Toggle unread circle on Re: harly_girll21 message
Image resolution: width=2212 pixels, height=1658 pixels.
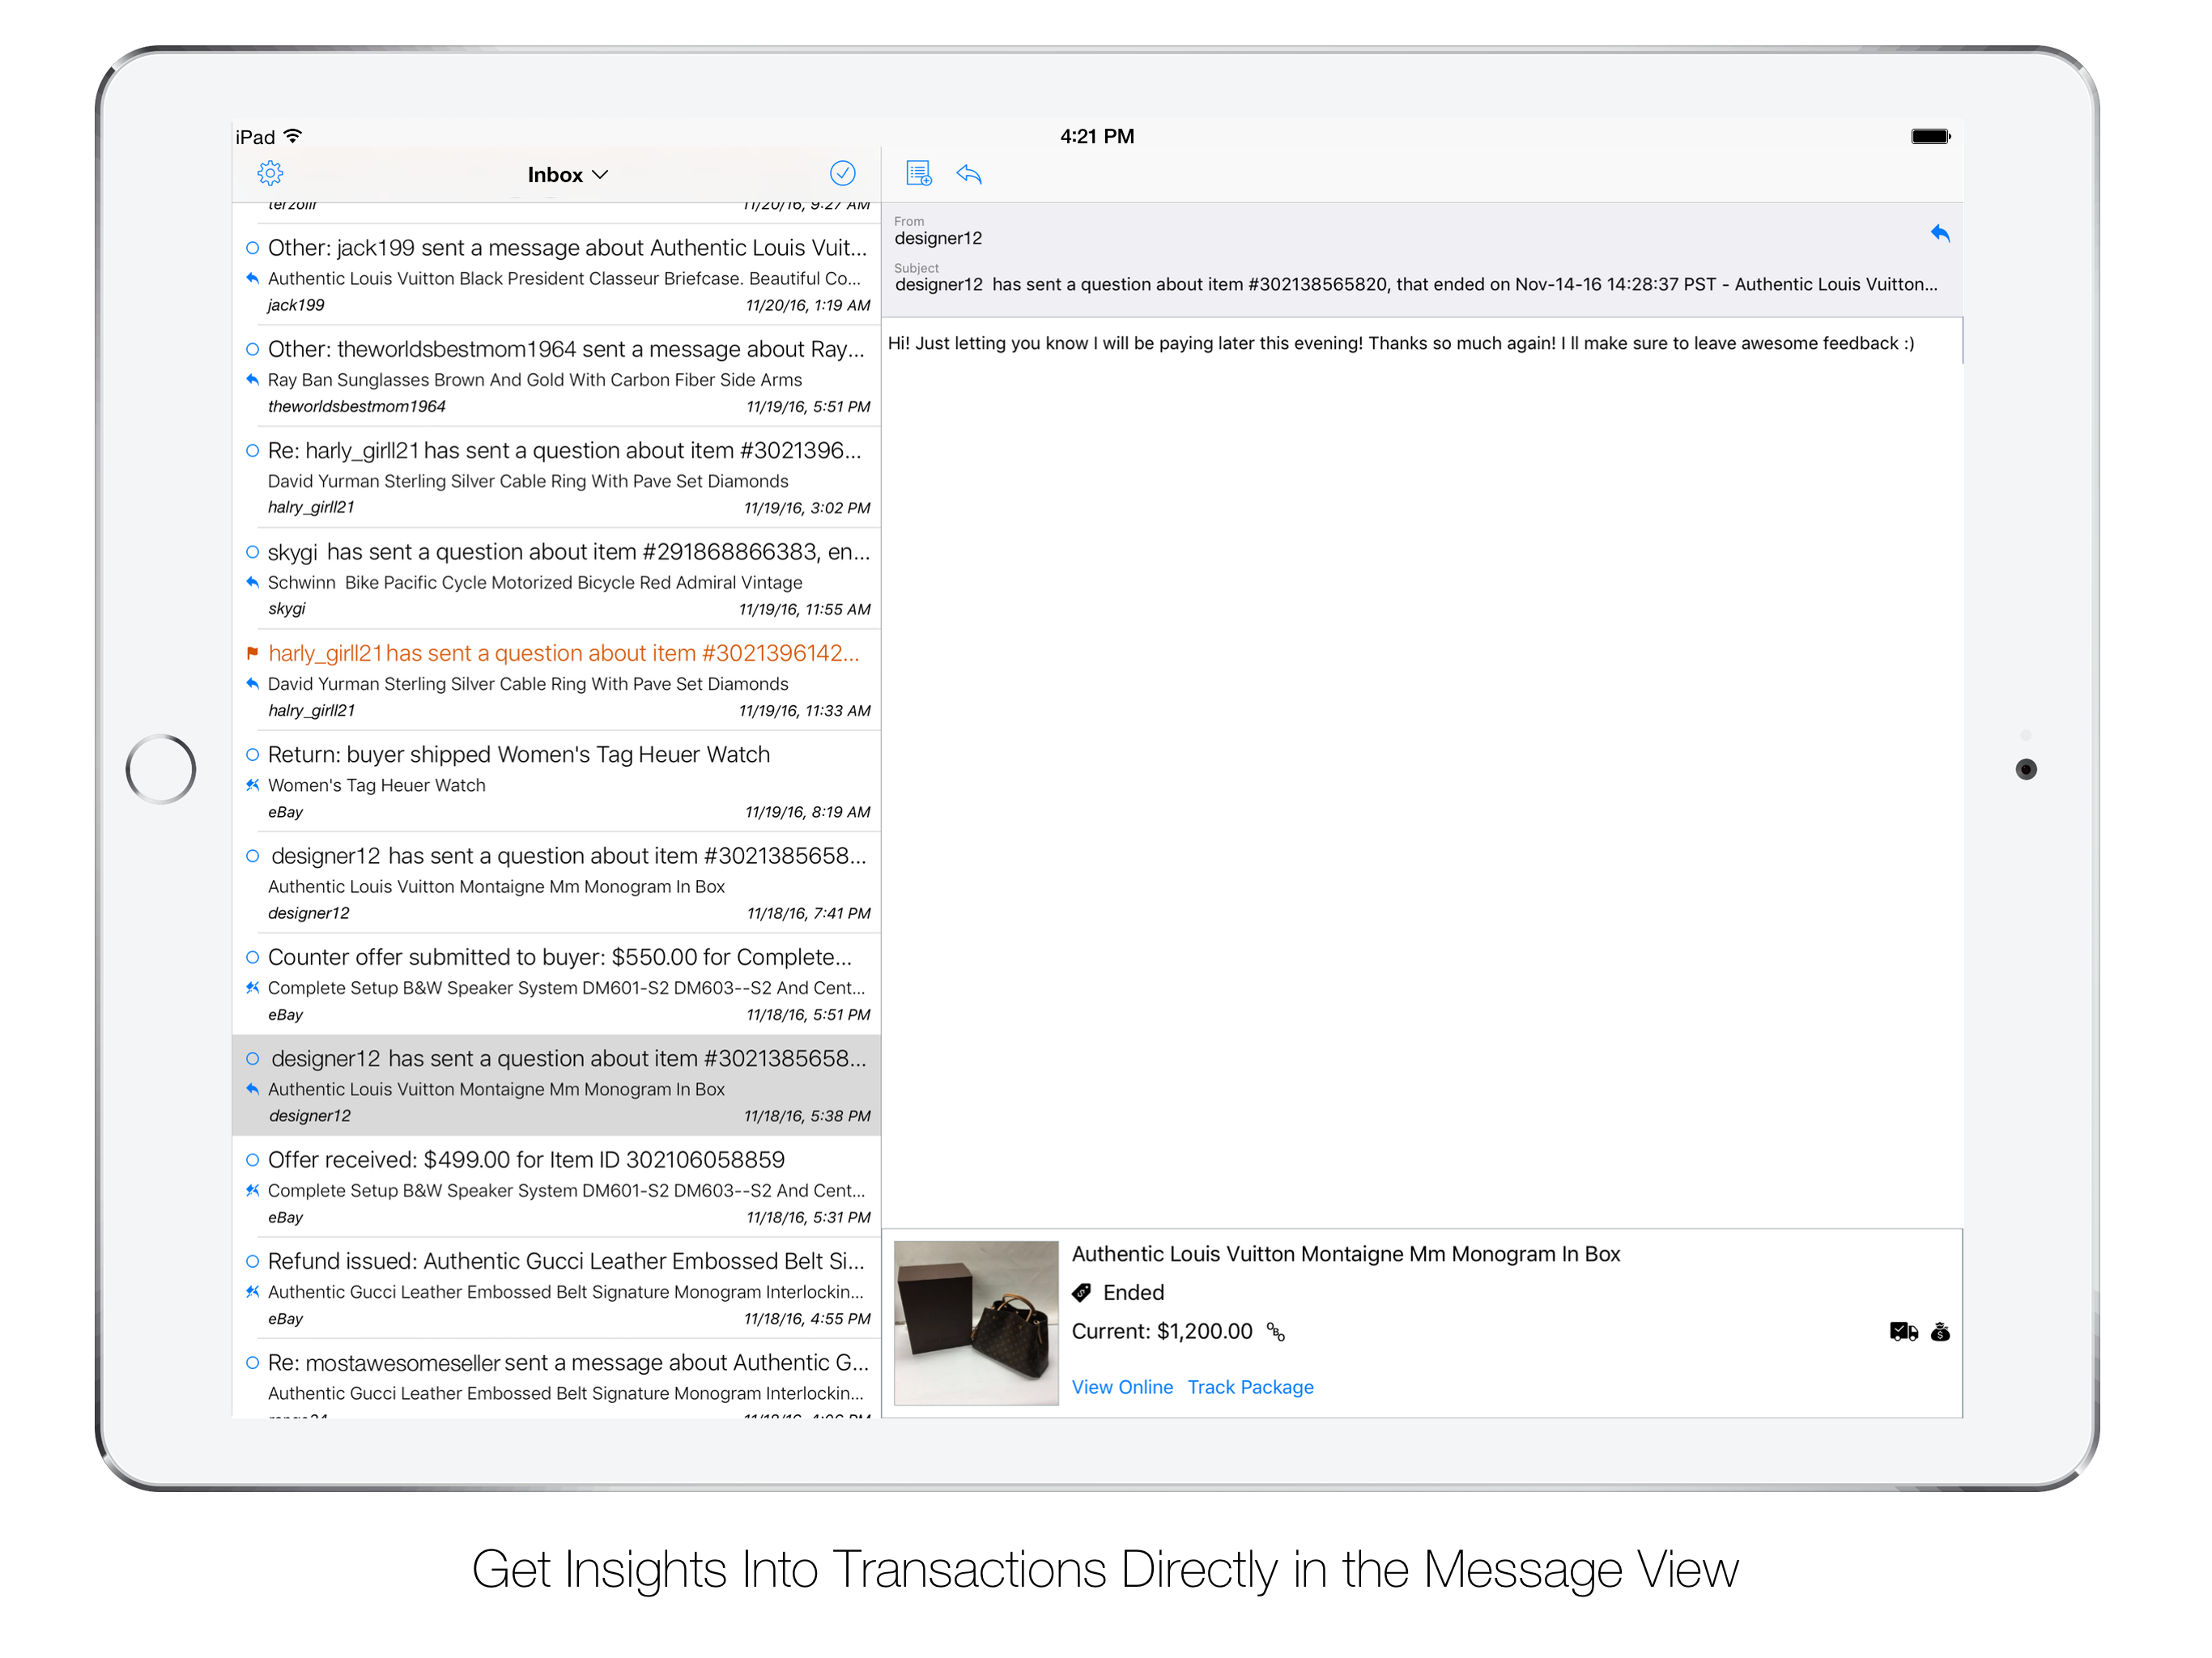(x=252, y=451)
